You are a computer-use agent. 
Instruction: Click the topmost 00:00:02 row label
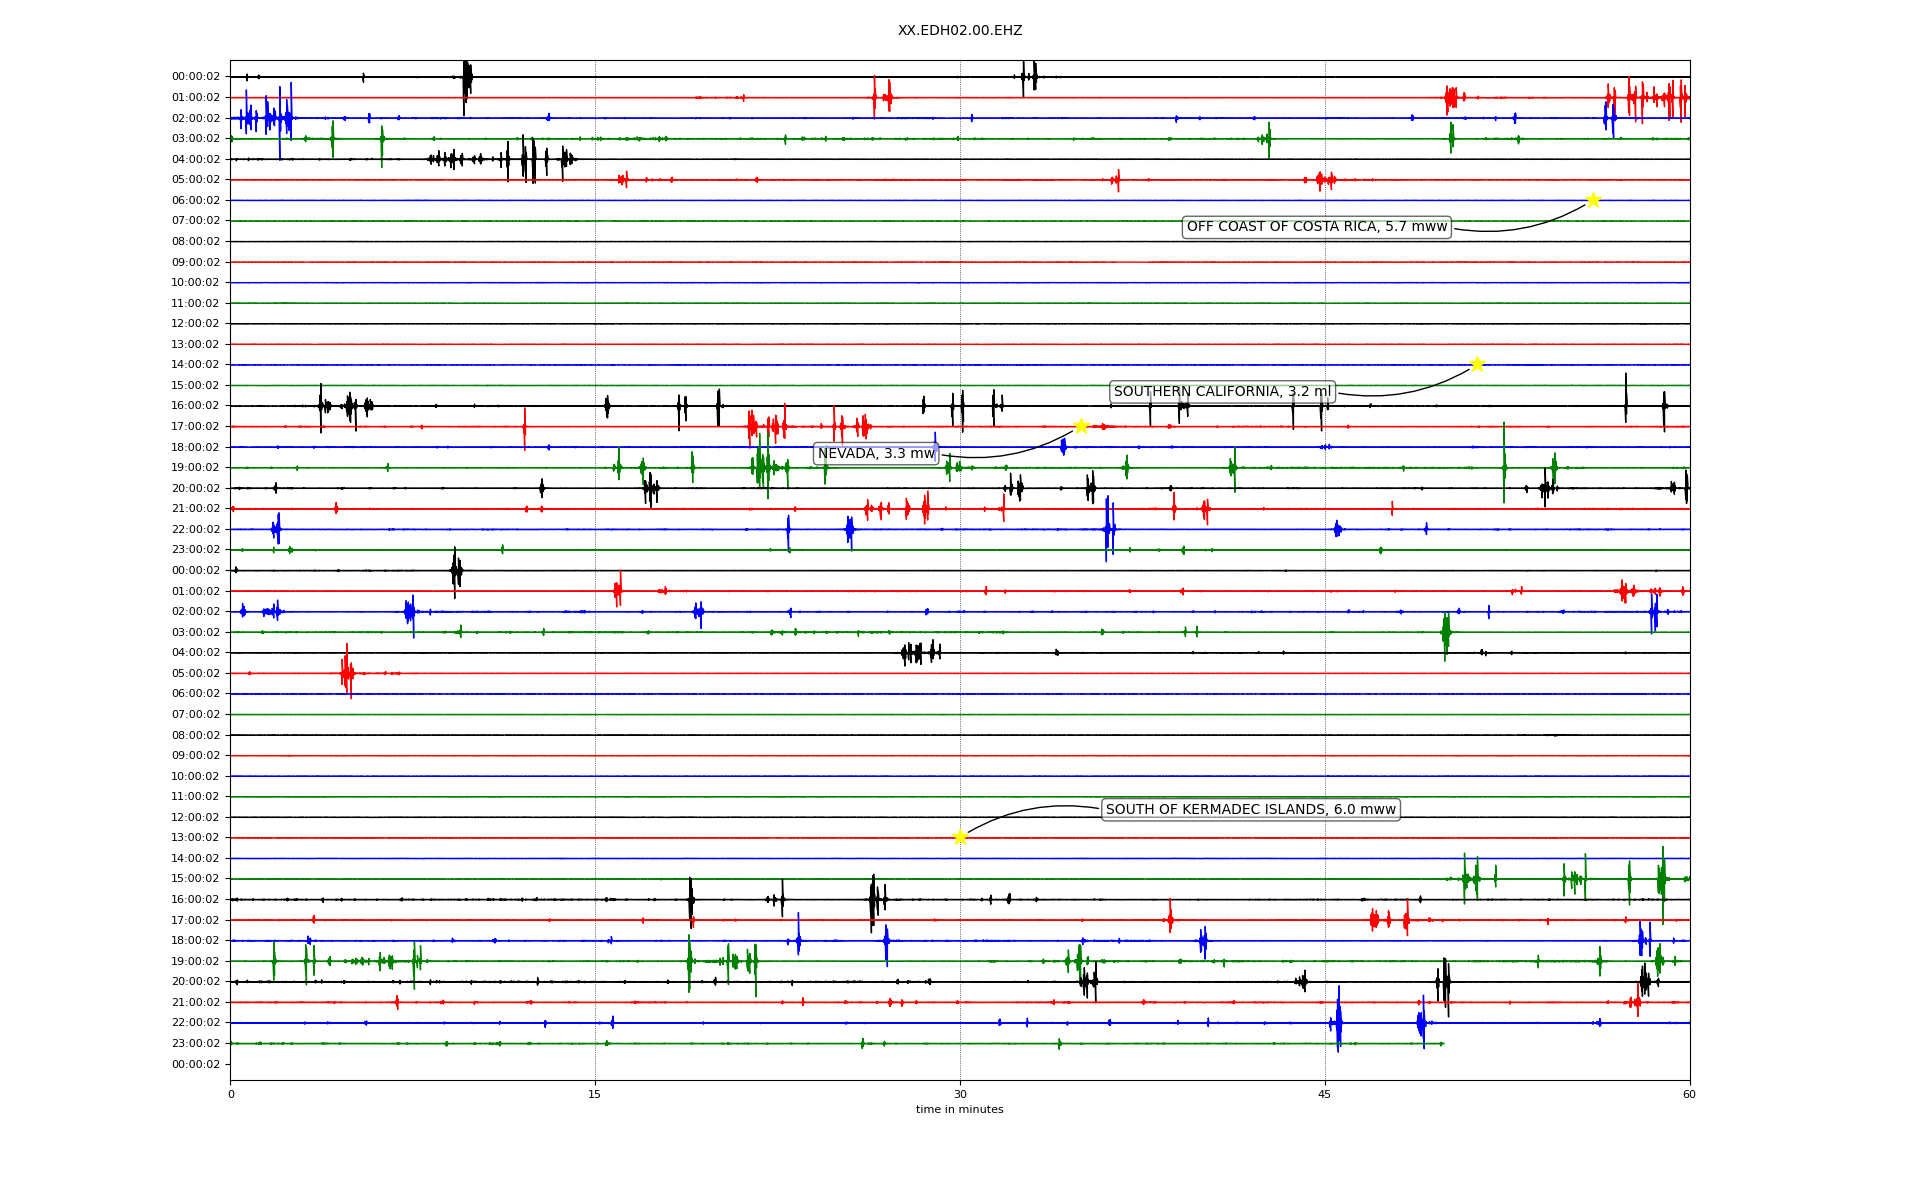pyautogui.click(x=196, y=77)
